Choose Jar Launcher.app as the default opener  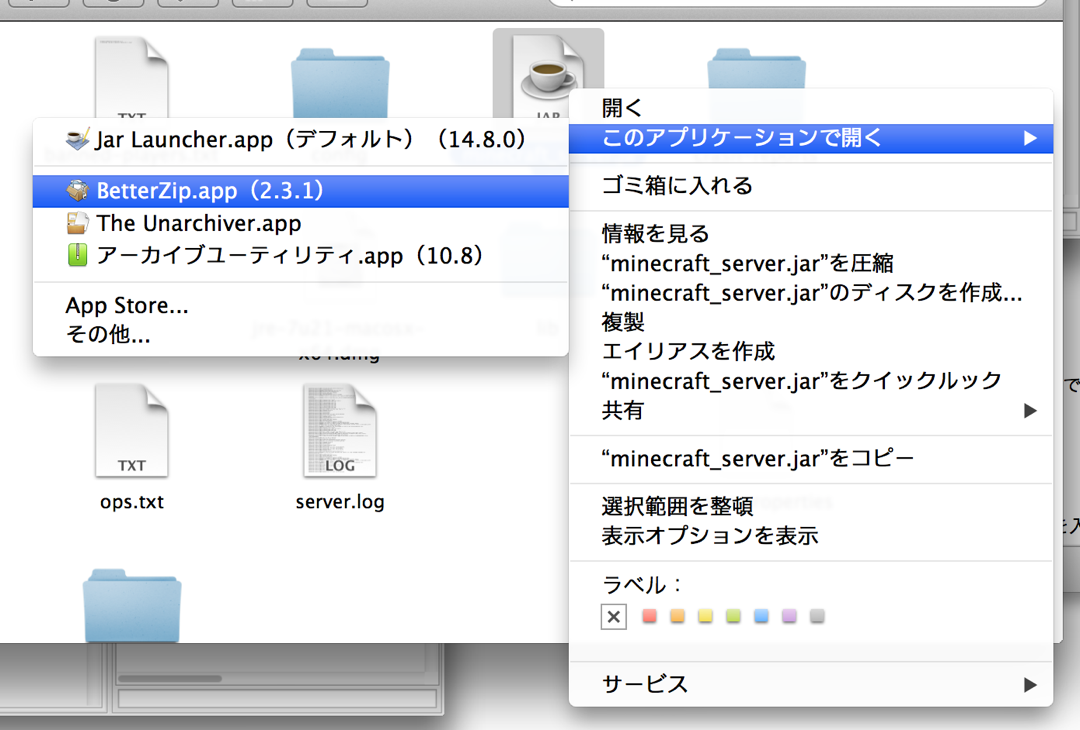pyautogui.click(x=300, y=140)
